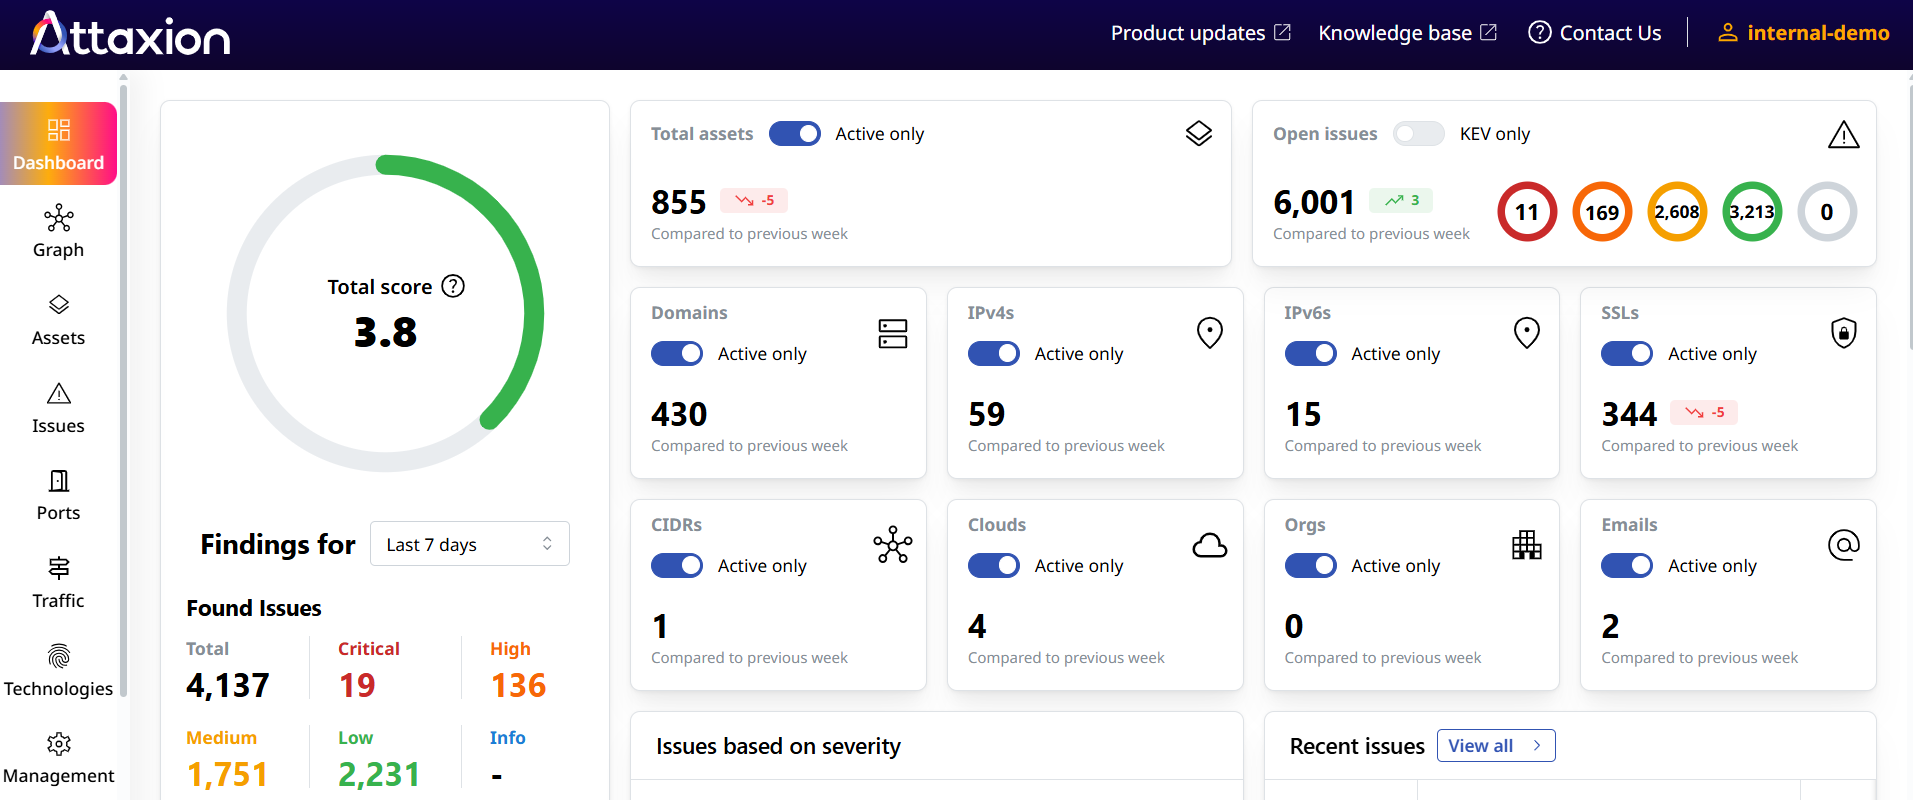Expand View all recent issues chevron
The image size is (1913, 800).
click(x=1537, y=746)
